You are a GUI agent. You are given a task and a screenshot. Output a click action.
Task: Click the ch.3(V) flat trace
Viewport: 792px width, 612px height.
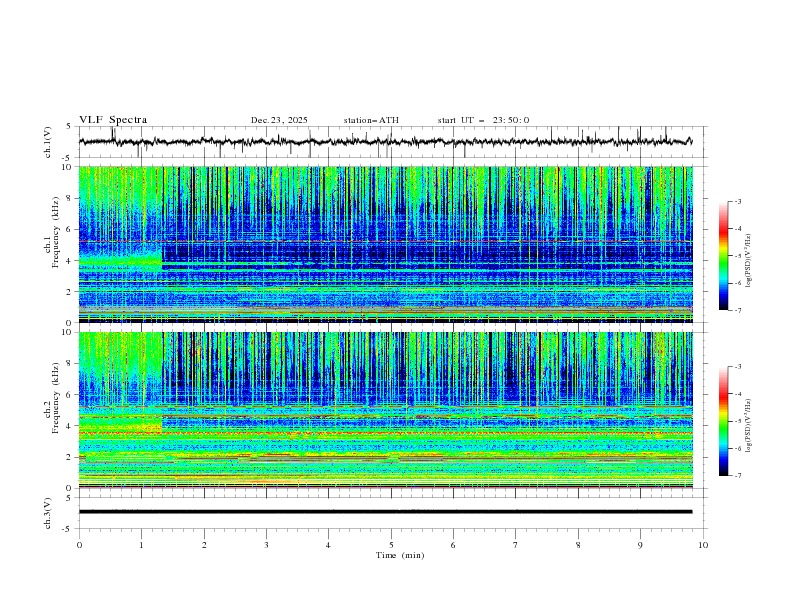(x=385, y=512)
